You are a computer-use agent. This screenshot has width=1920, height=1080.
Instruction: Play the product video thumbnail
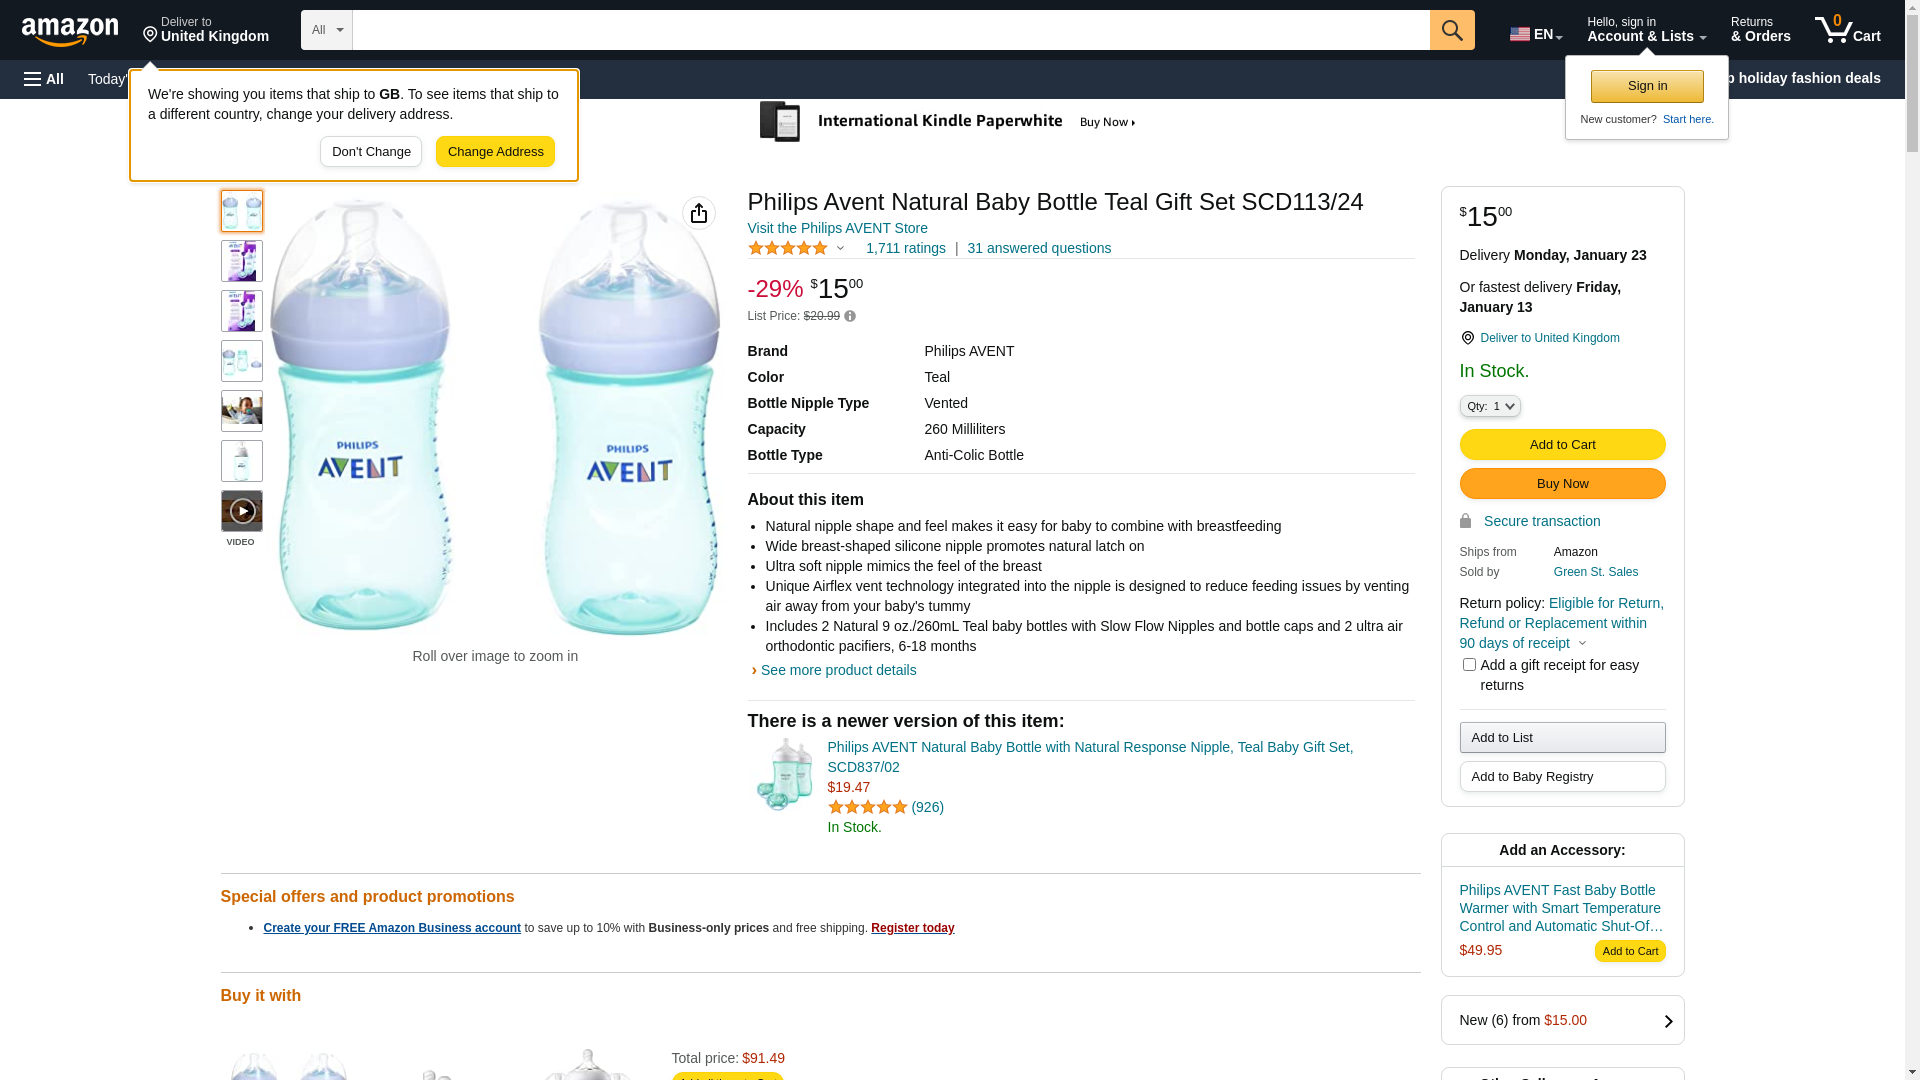point(242,511)
